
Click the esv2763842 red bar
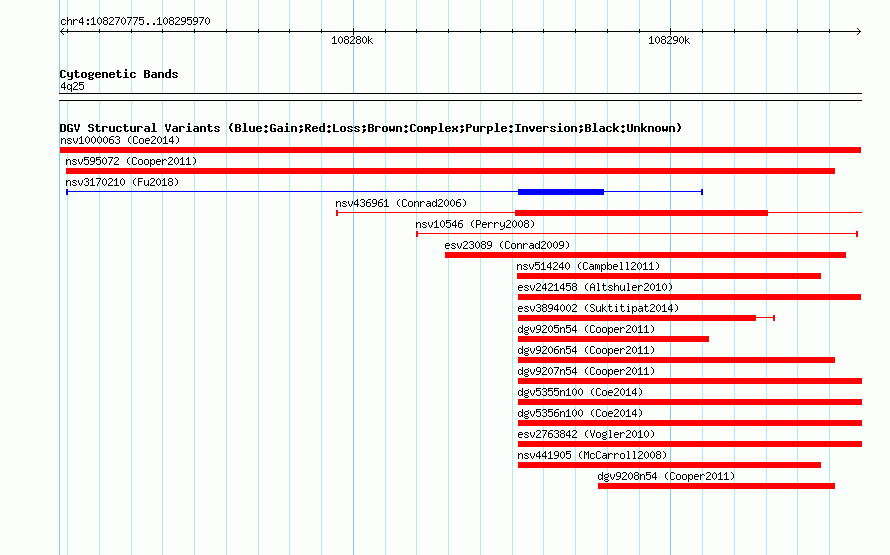[690, 444]
